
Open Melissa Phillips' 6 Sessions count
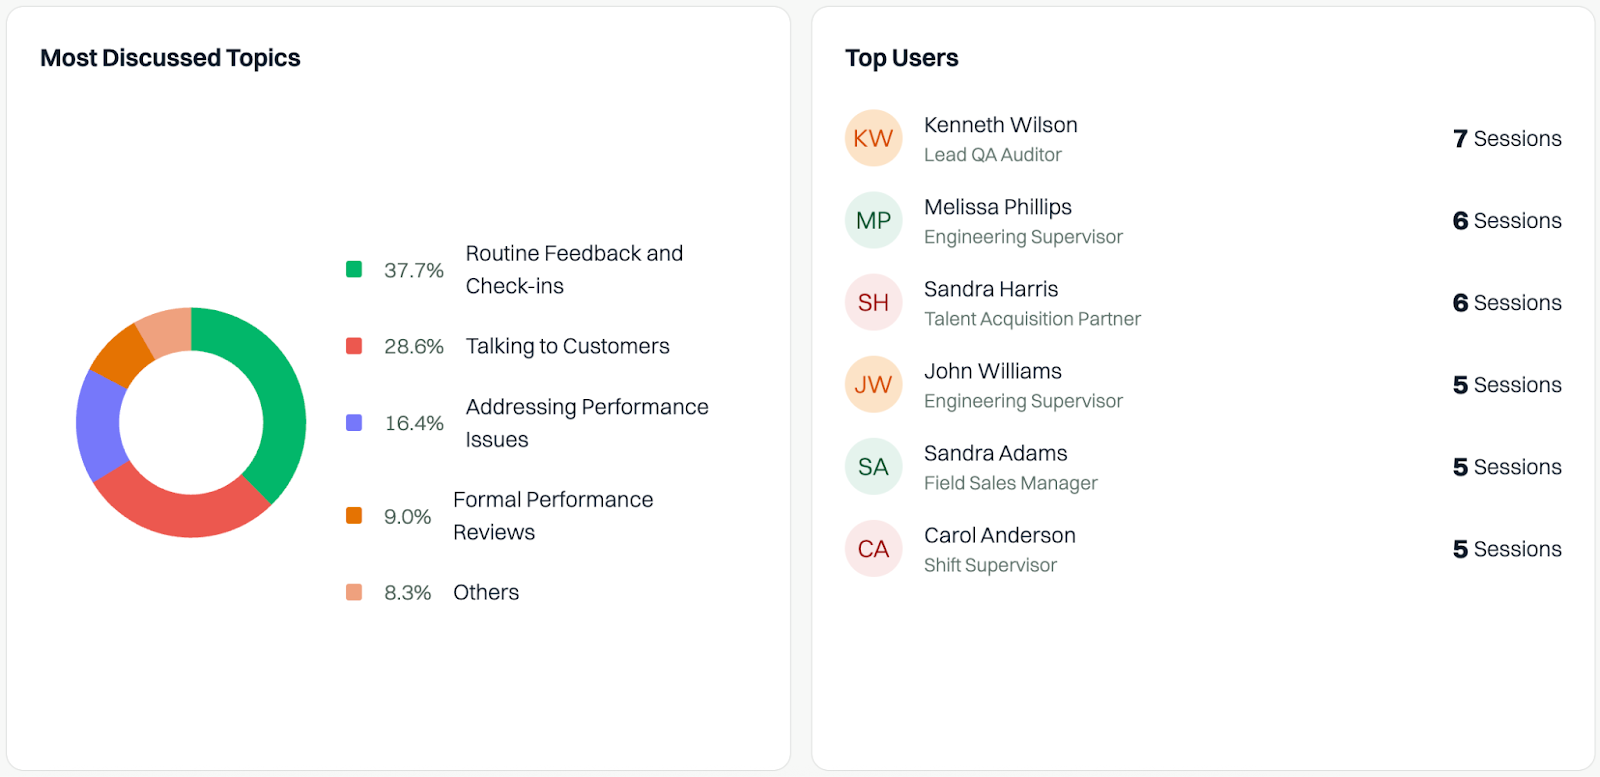pyautogui.click(x=1507, y=220)
